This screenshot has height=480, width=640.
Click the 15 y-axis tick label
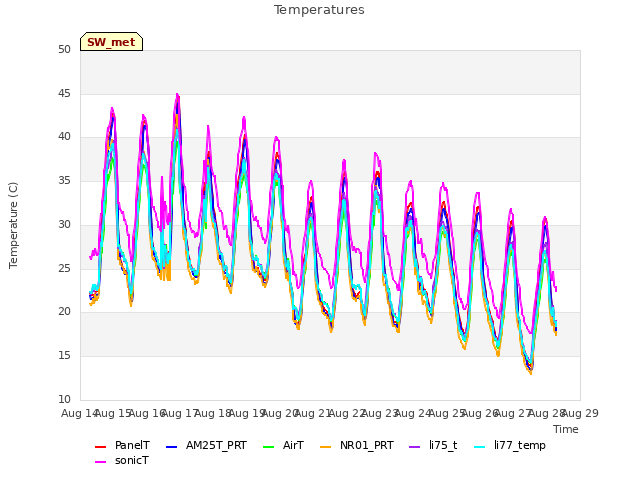point(64,356)
